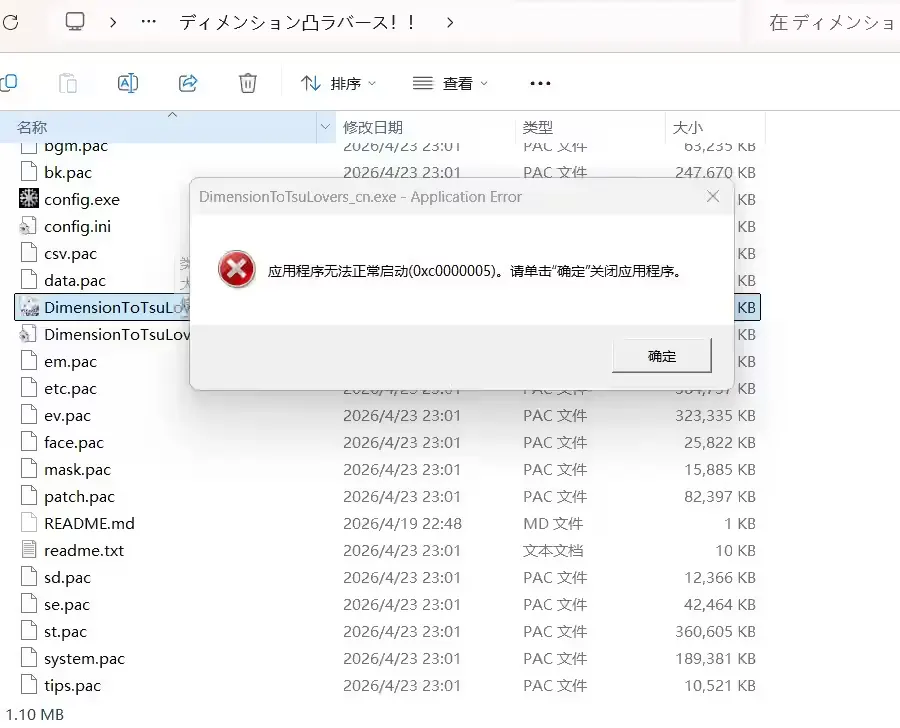Select README.md file icon

click(29, 523)
